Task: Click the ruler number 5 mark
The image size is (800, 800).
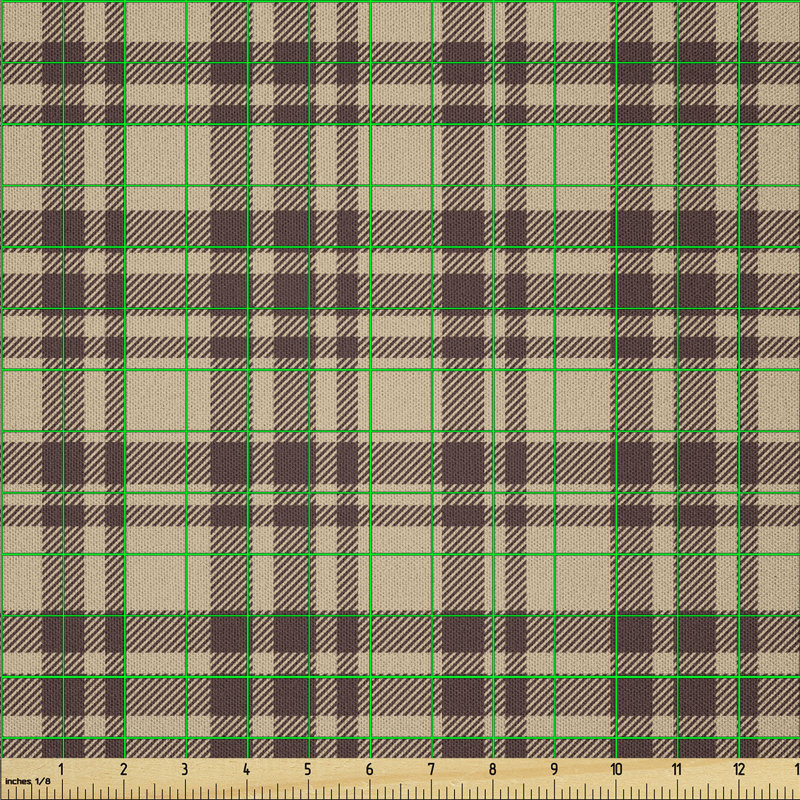Action: pyautogui.click(x=308, y=769)
